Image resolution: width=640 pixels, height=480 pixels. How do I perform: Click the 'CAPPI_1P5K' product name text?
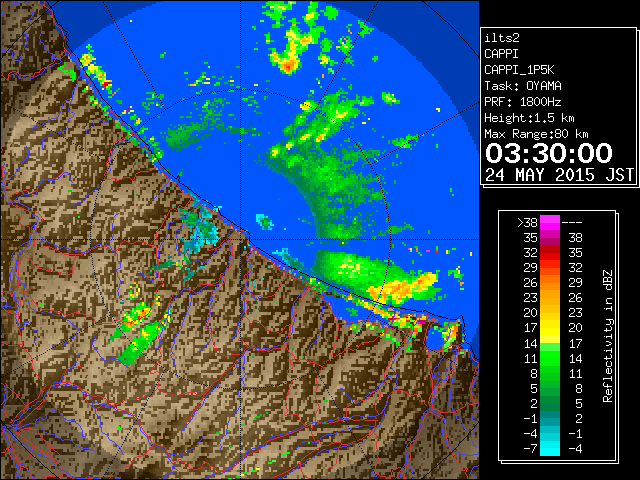(519, 70)
